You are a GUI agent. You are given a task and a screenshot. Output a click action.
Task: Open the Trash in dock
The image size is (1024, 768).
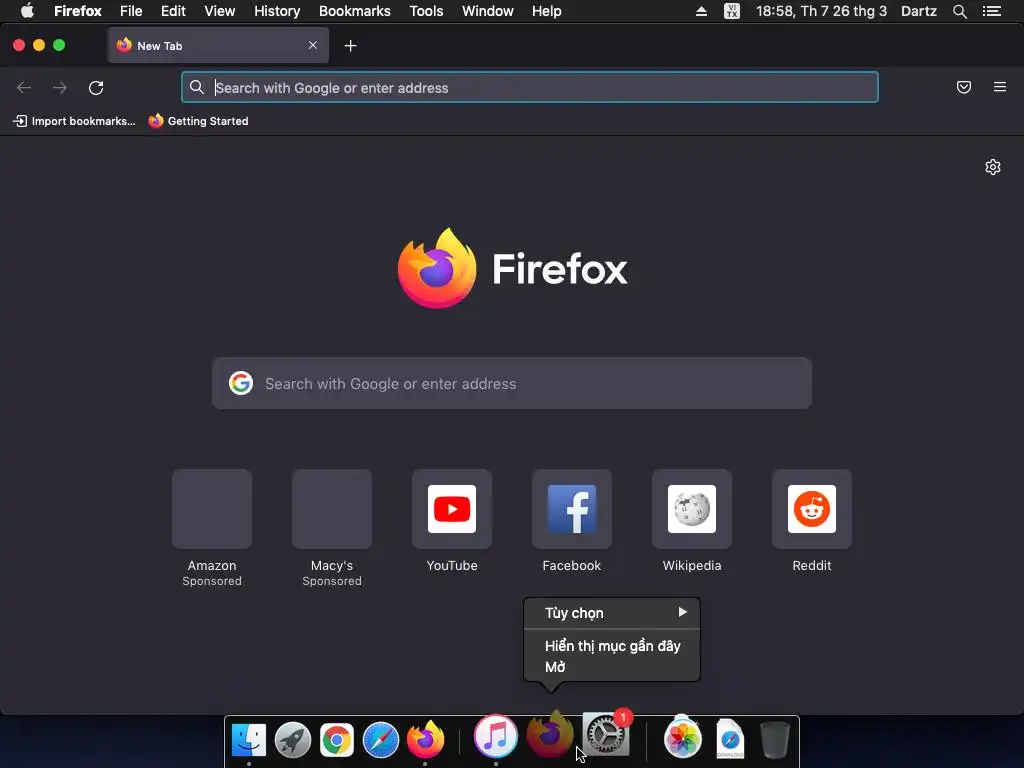[775, 739]
